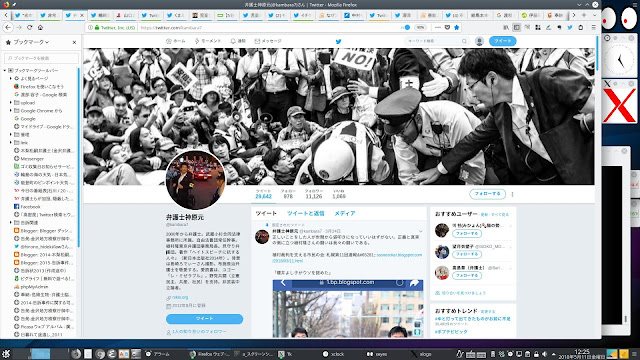
Task: View the profile's tweet count 29,642
Action: coord(263,194)
